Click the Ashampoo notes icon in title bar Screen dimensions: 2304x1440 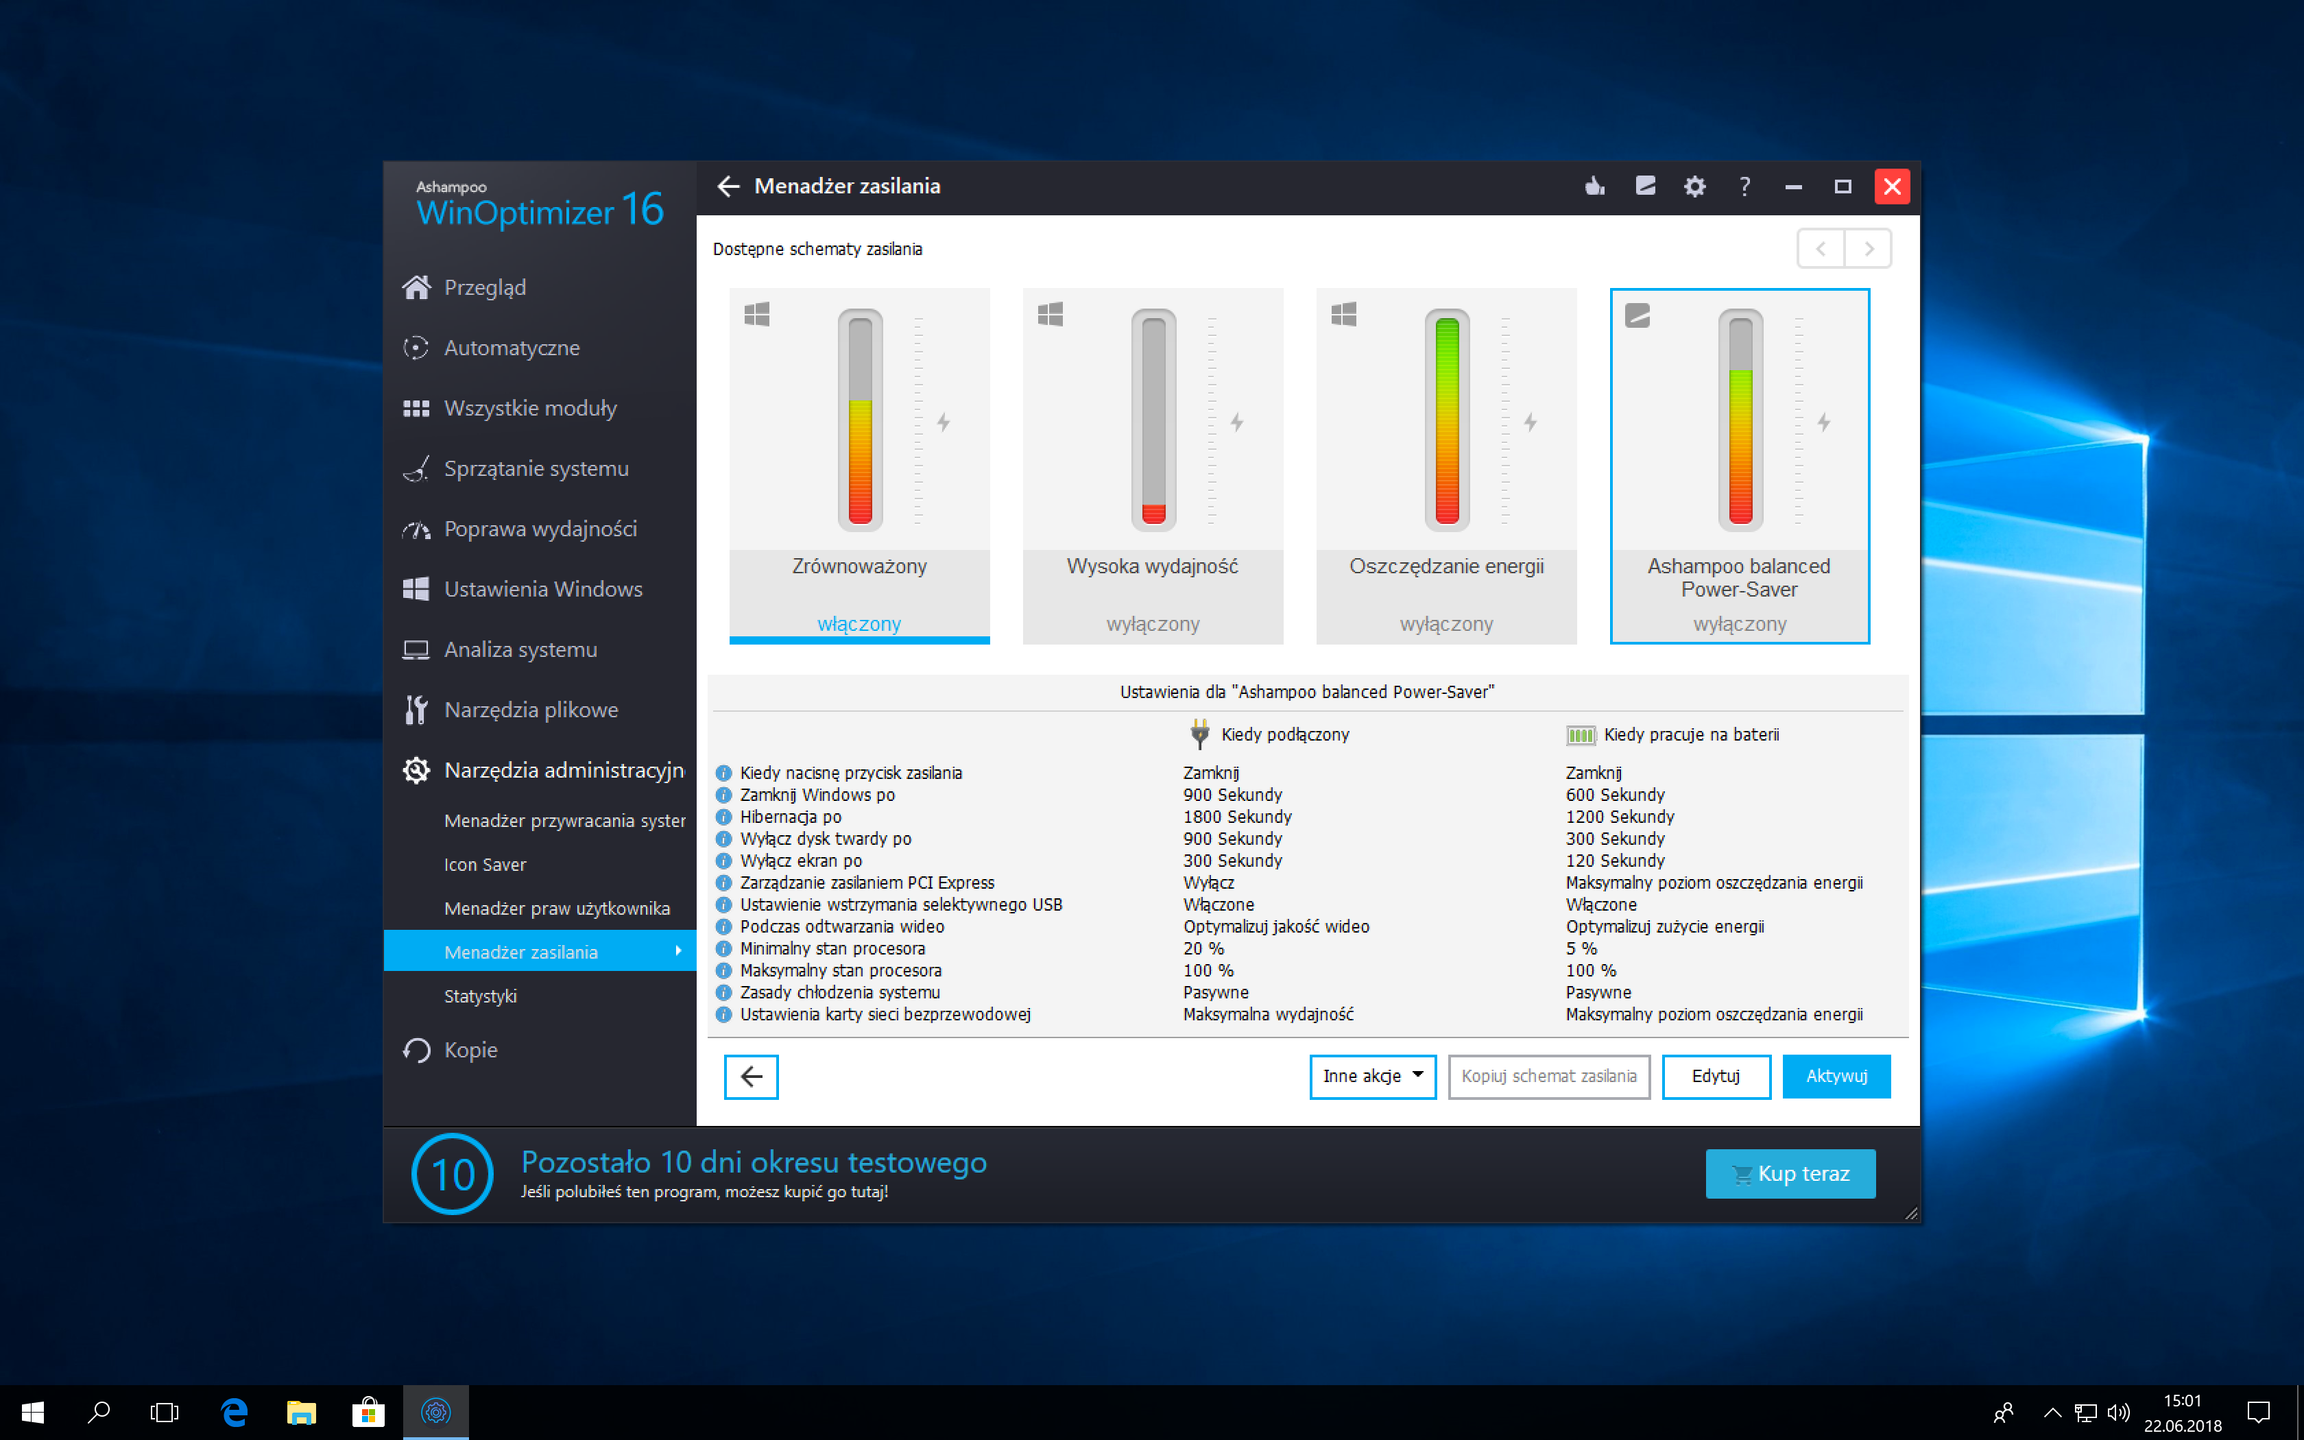pyautogui.click(x=1645, y=186)
